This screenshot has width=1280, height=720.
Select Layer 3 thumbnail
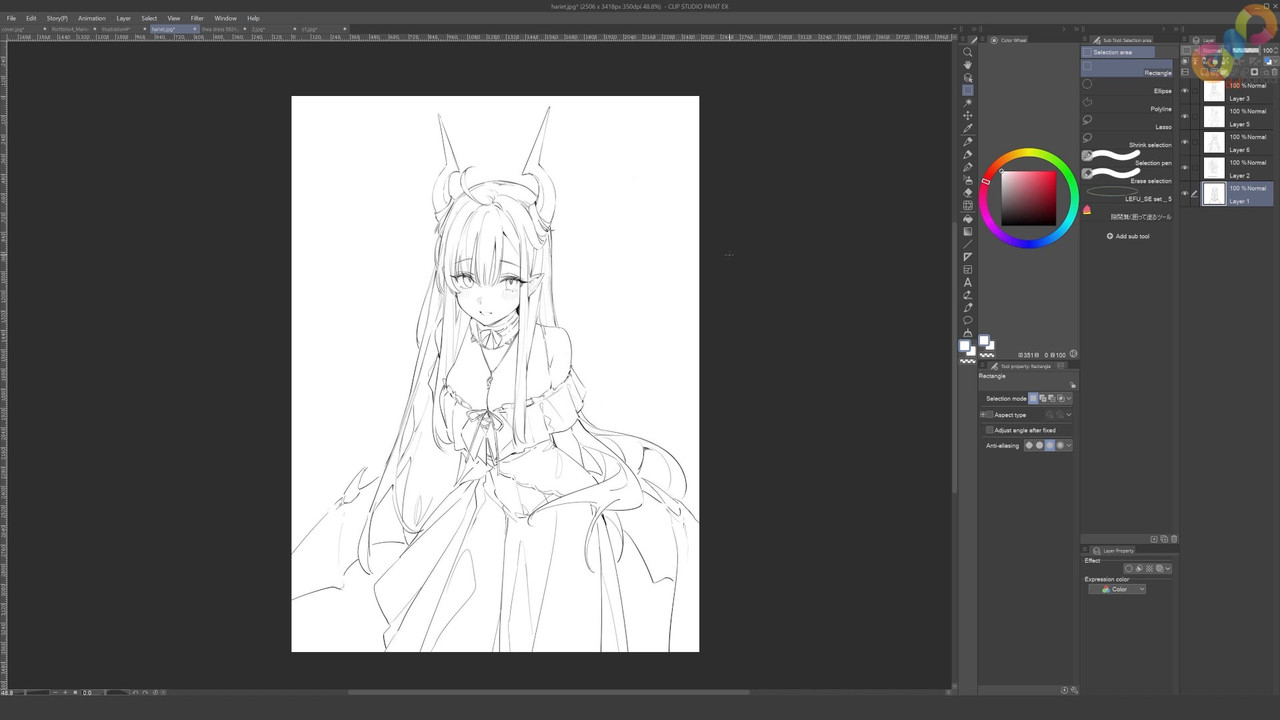tap(1214, 92)
